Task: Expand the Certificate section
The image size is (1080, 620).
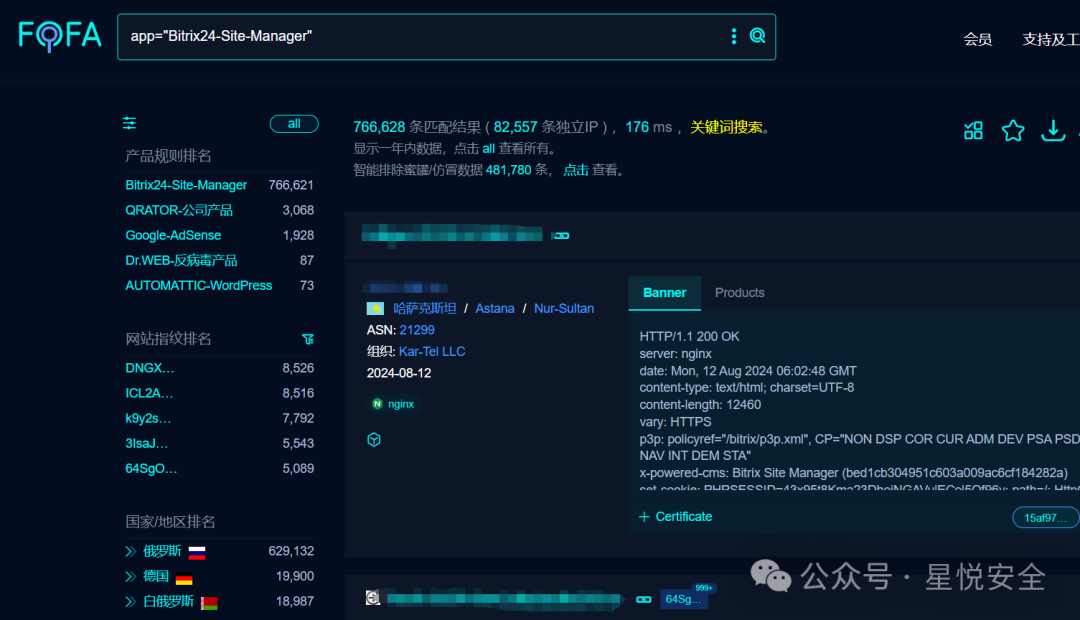Action: (676, 517)
